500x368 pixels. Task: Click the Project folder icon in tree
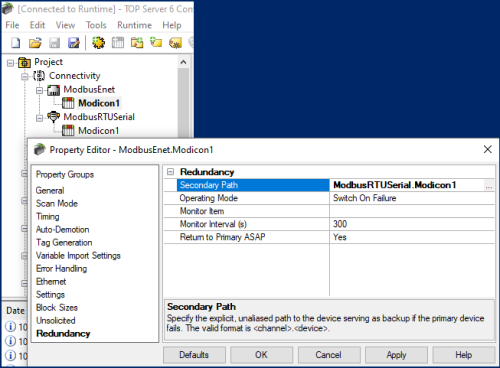coord(24,62)
